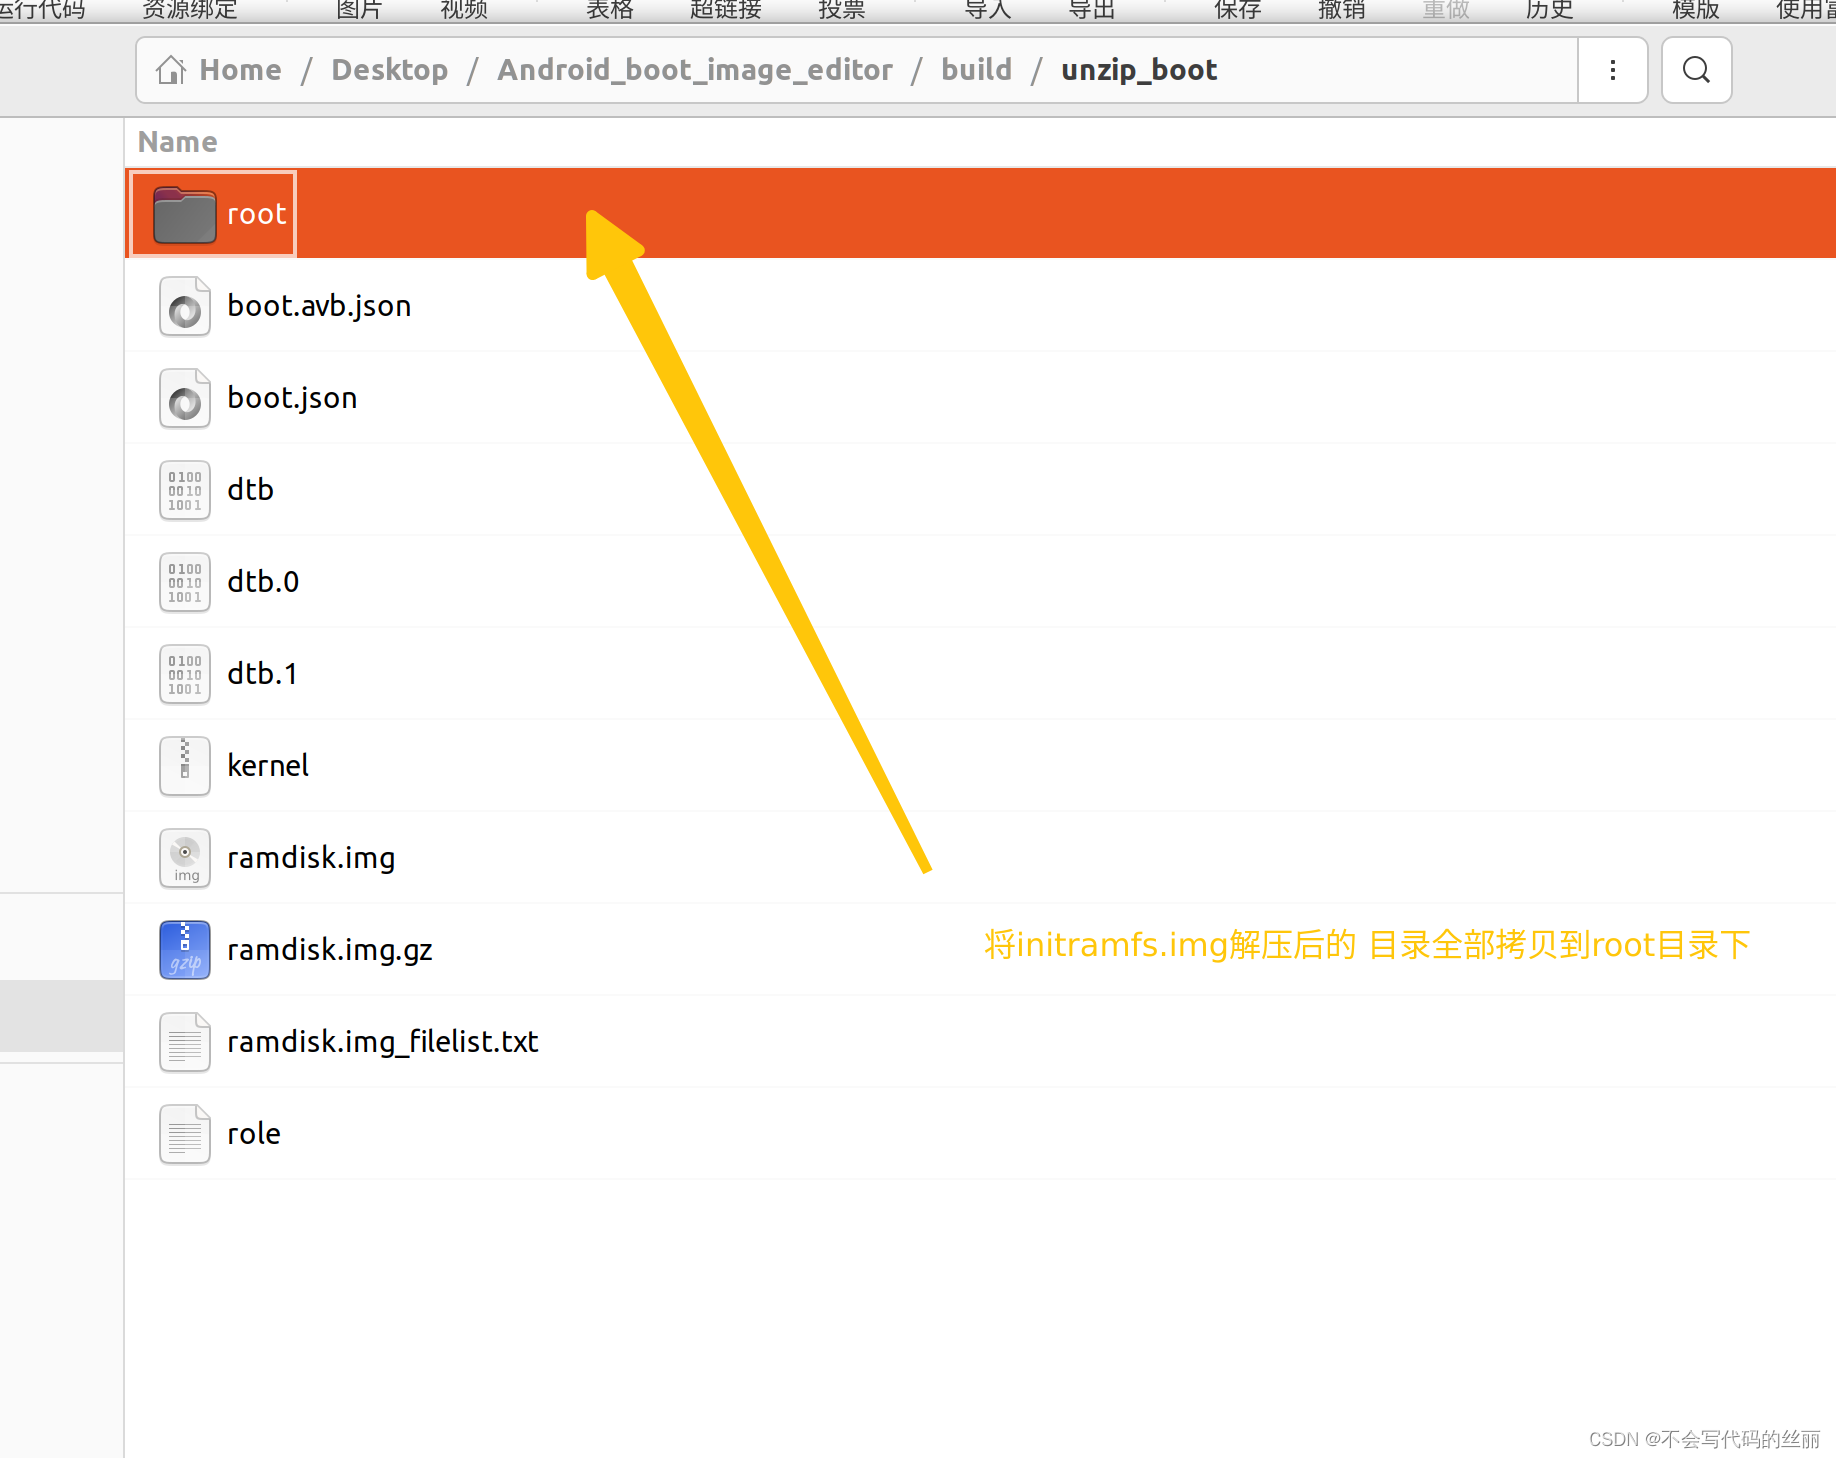Select the file name dtb
The image size is (1836, 1458).
pos(250,490)
